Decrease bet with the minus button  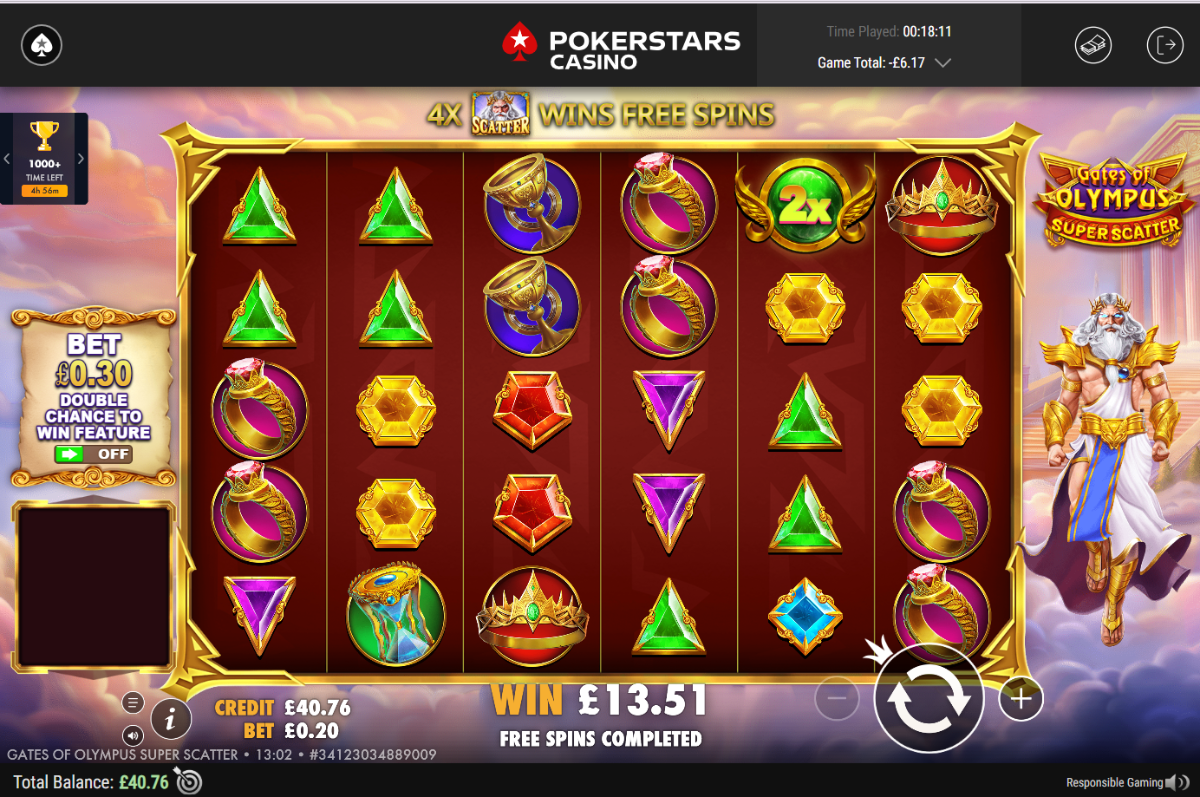click(837, 698)
